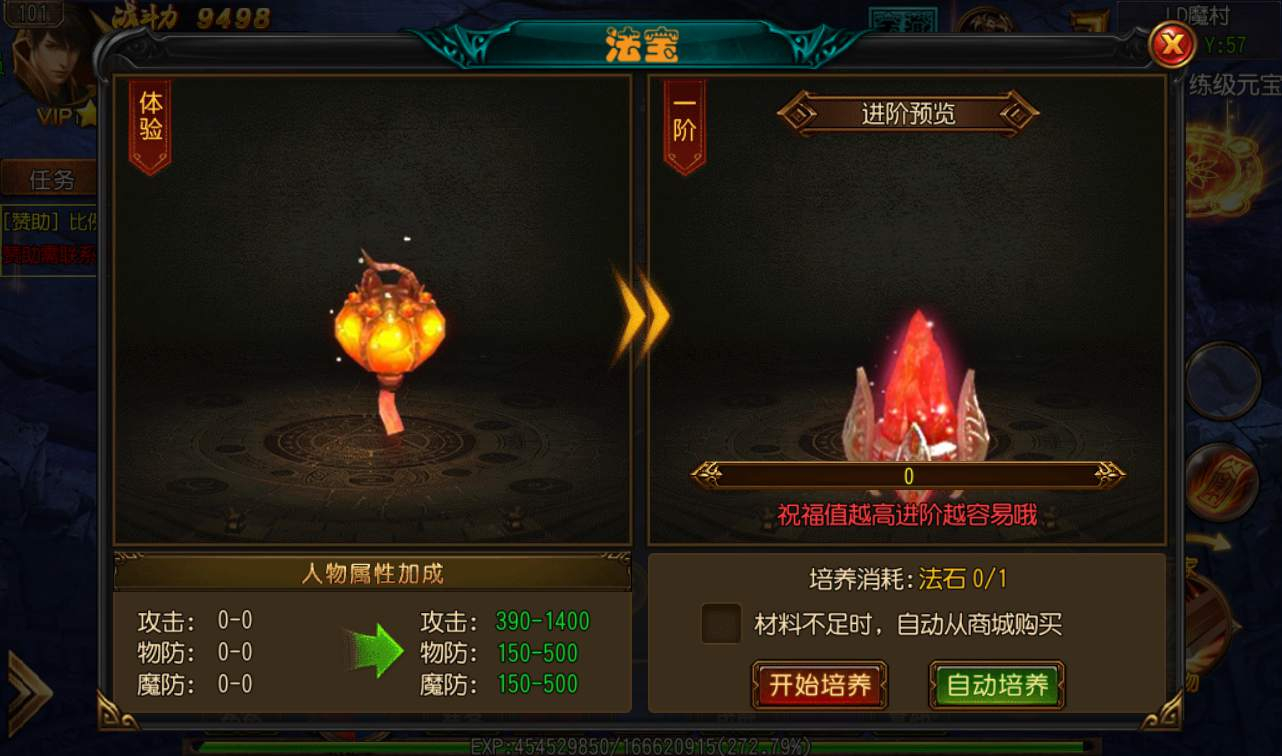Close the 法宝 panel with red X
This screenshot has height=756, width=1282.
click(x=1173, y=45)
